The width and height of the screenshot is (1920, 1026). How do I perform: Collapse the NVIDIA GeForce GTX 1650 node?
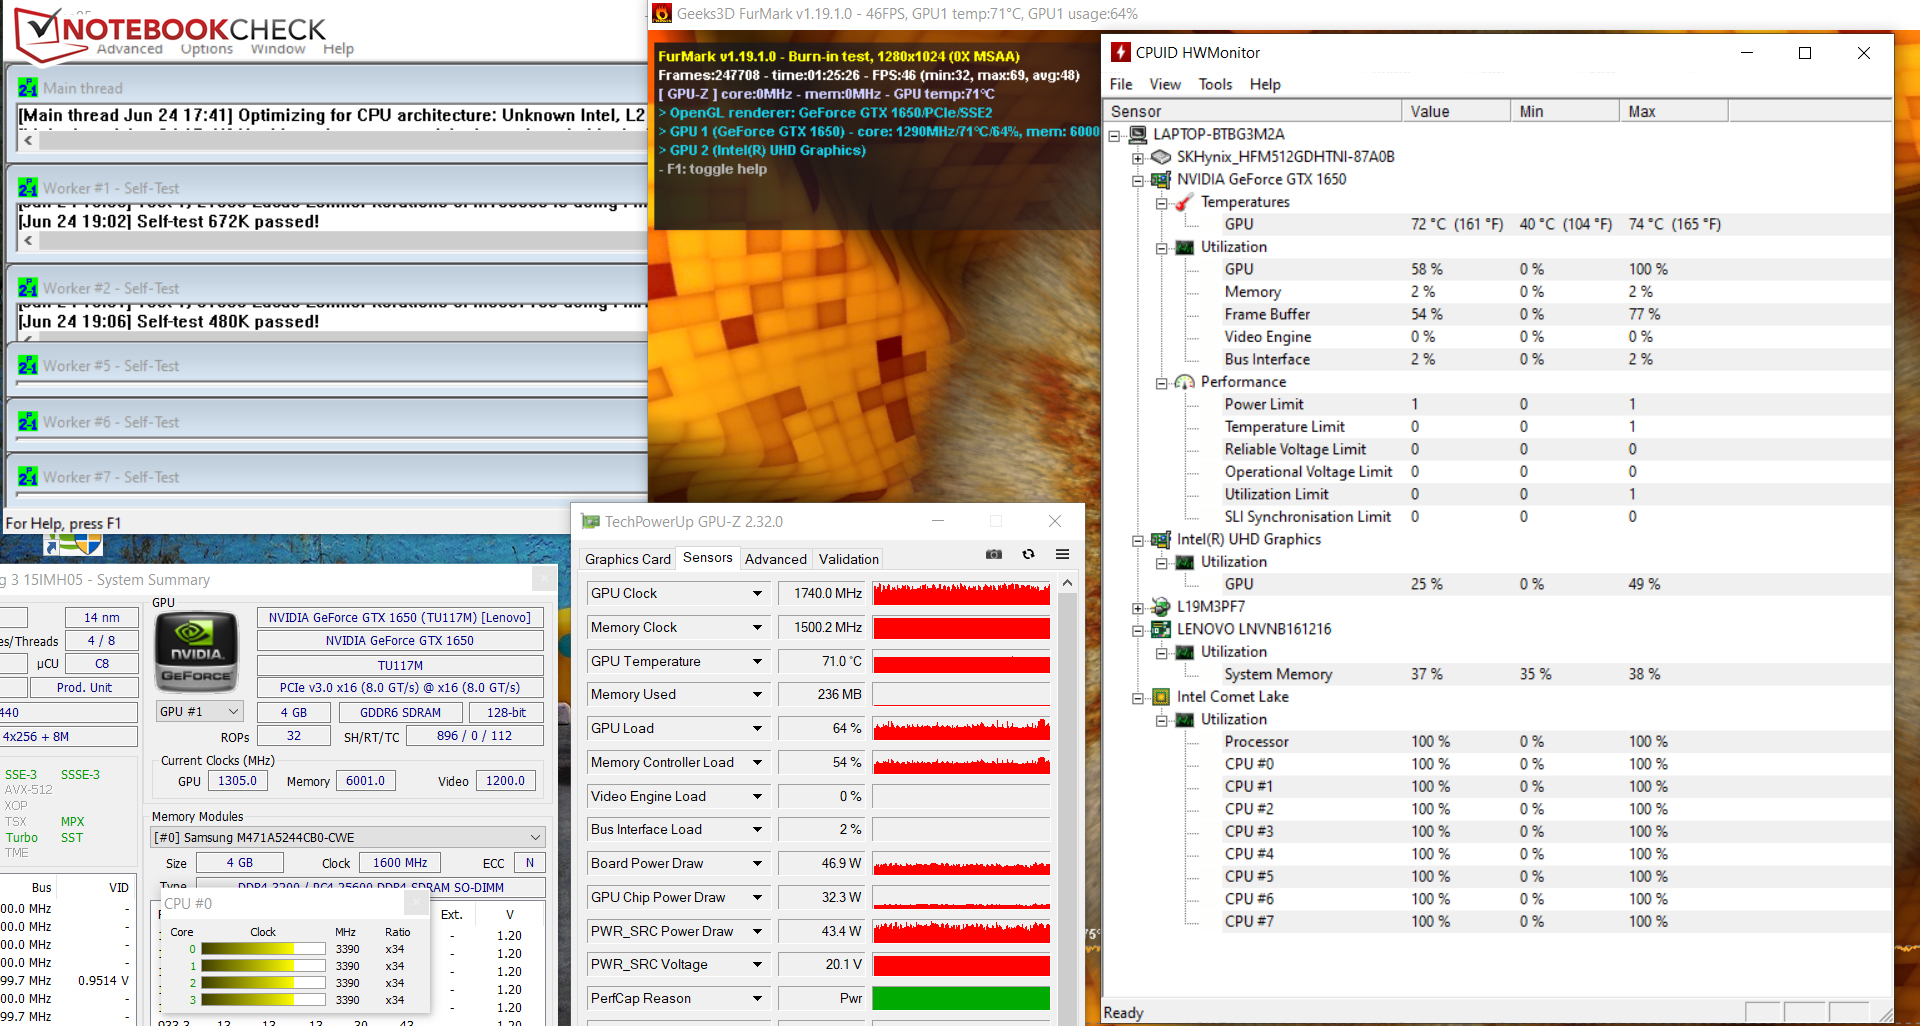[1138, 181]
